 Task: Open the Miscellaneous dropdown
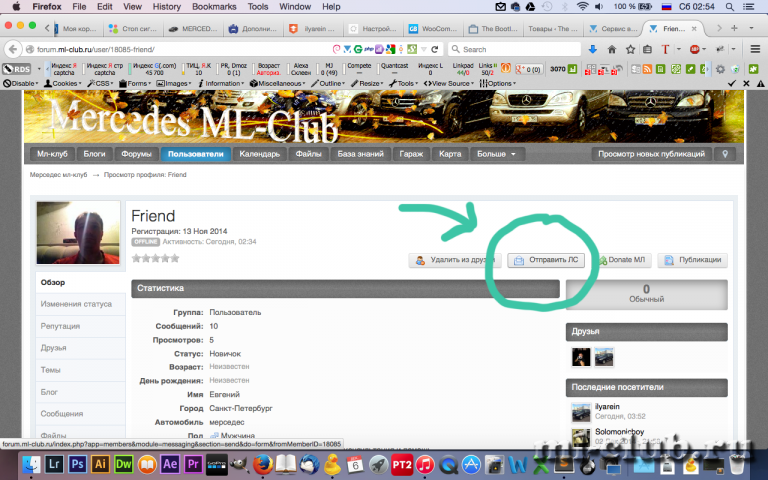[277, 83]
